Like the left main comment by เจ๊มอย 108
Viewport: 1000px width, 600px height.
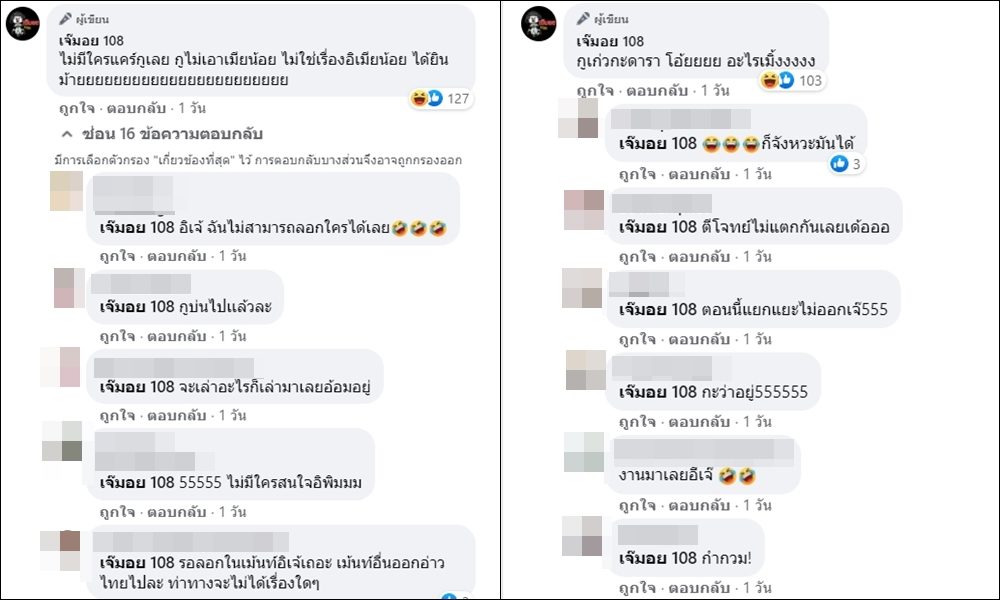[x=77, y=108]
